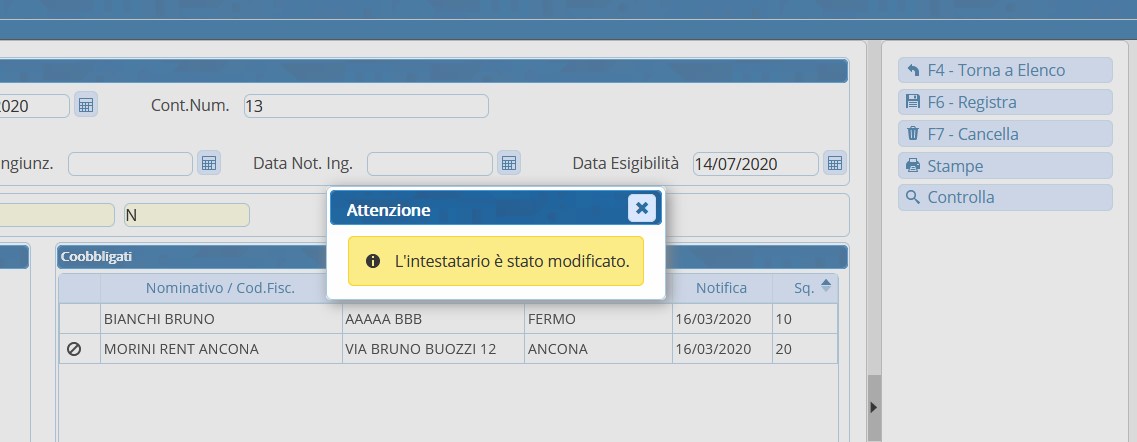The width and height of the screenshot is (1137, 442).
Task: Close the Attenzione dialog
Action: [641, 208]
